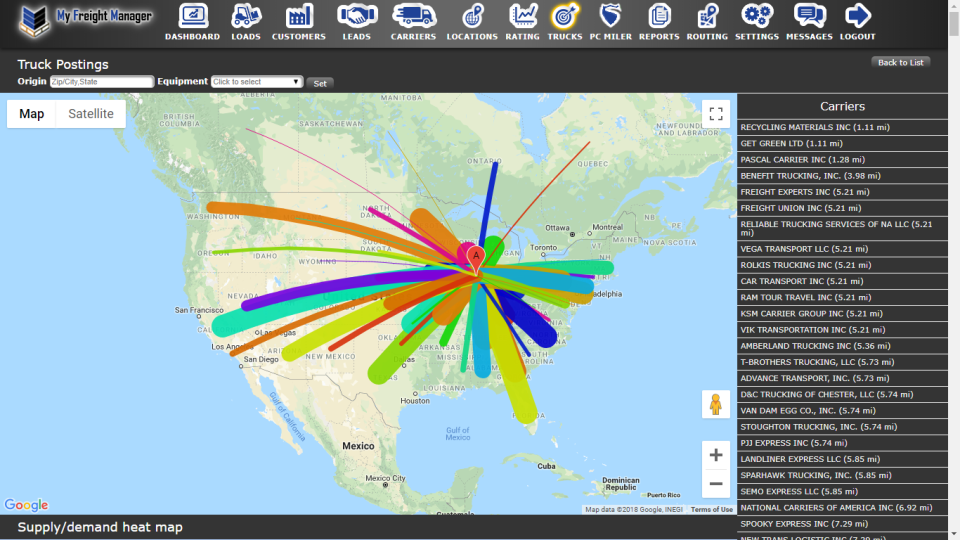Select SPOOKY EXPRESS INC carrier

click(x=842, y=524)
